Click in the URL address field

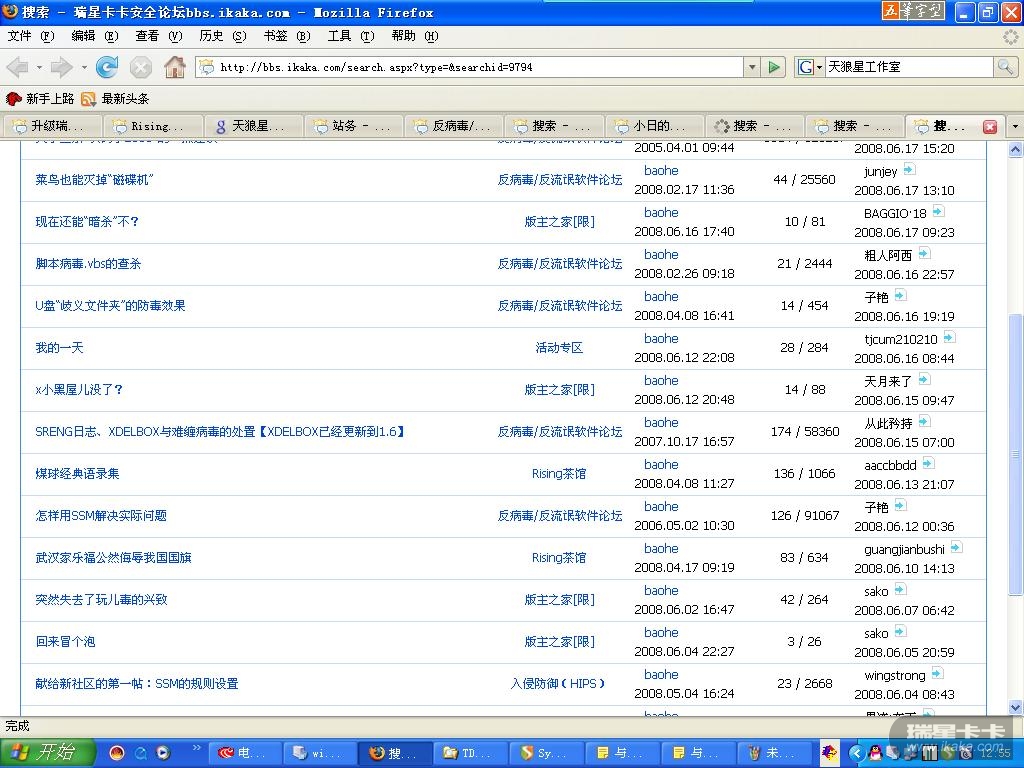[480, 67]
